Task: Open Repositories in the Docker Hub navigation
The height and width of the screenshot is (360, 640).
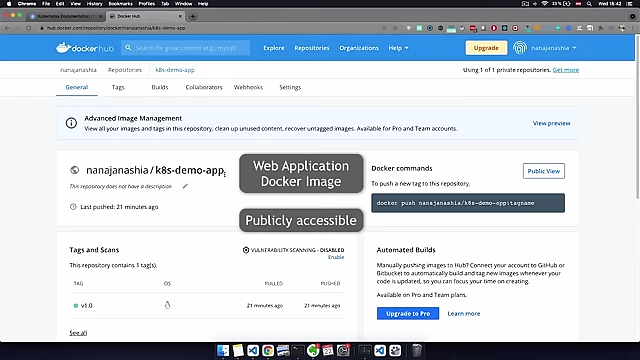Action: click(312, 48)
